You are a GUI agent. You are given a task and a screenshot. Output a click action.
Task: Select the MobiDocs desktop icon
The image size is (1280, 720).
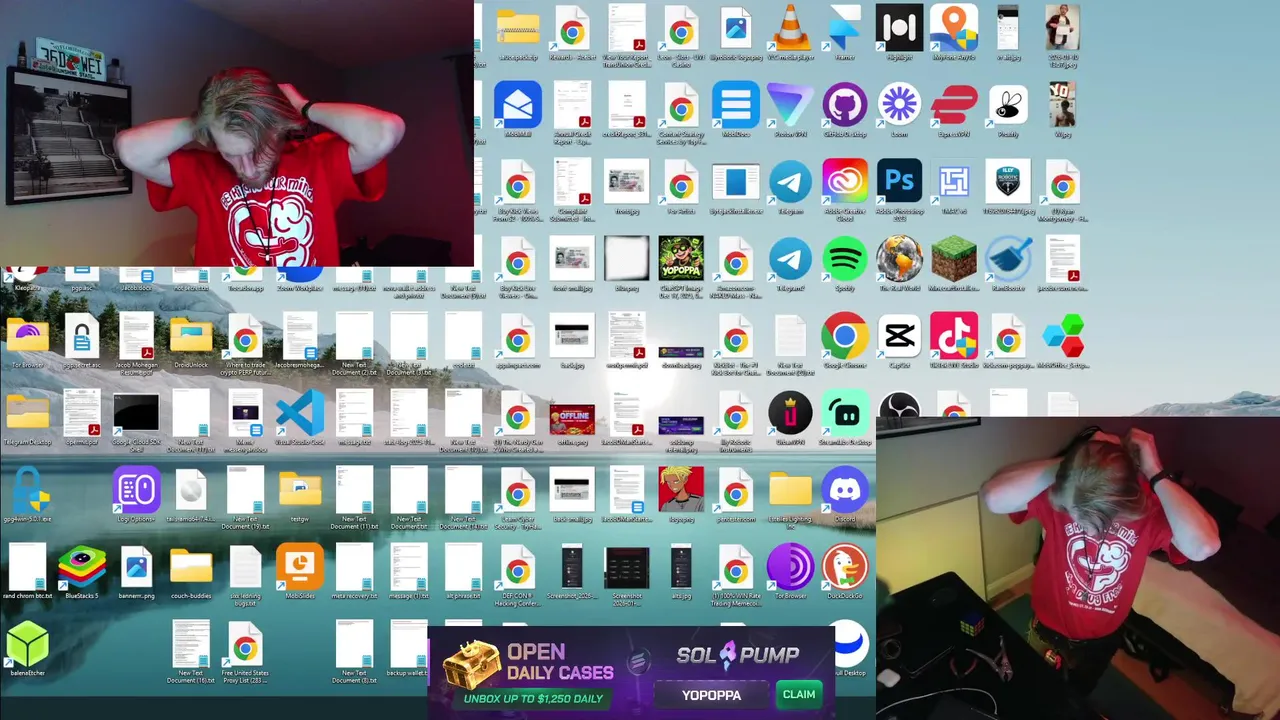click(x=736, y=106)
